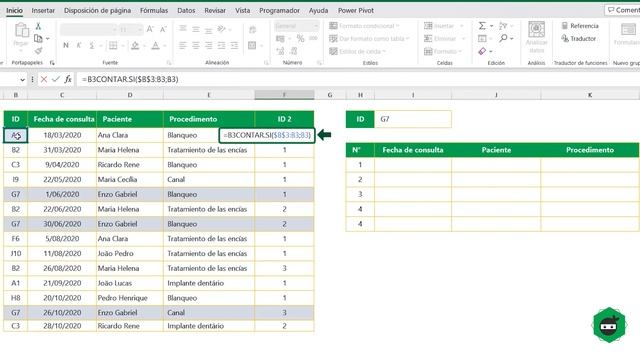The height and width of the screenshot is (360, 640).
Task: Click the Cut scissors icon
Action: (x=38, y=26)
